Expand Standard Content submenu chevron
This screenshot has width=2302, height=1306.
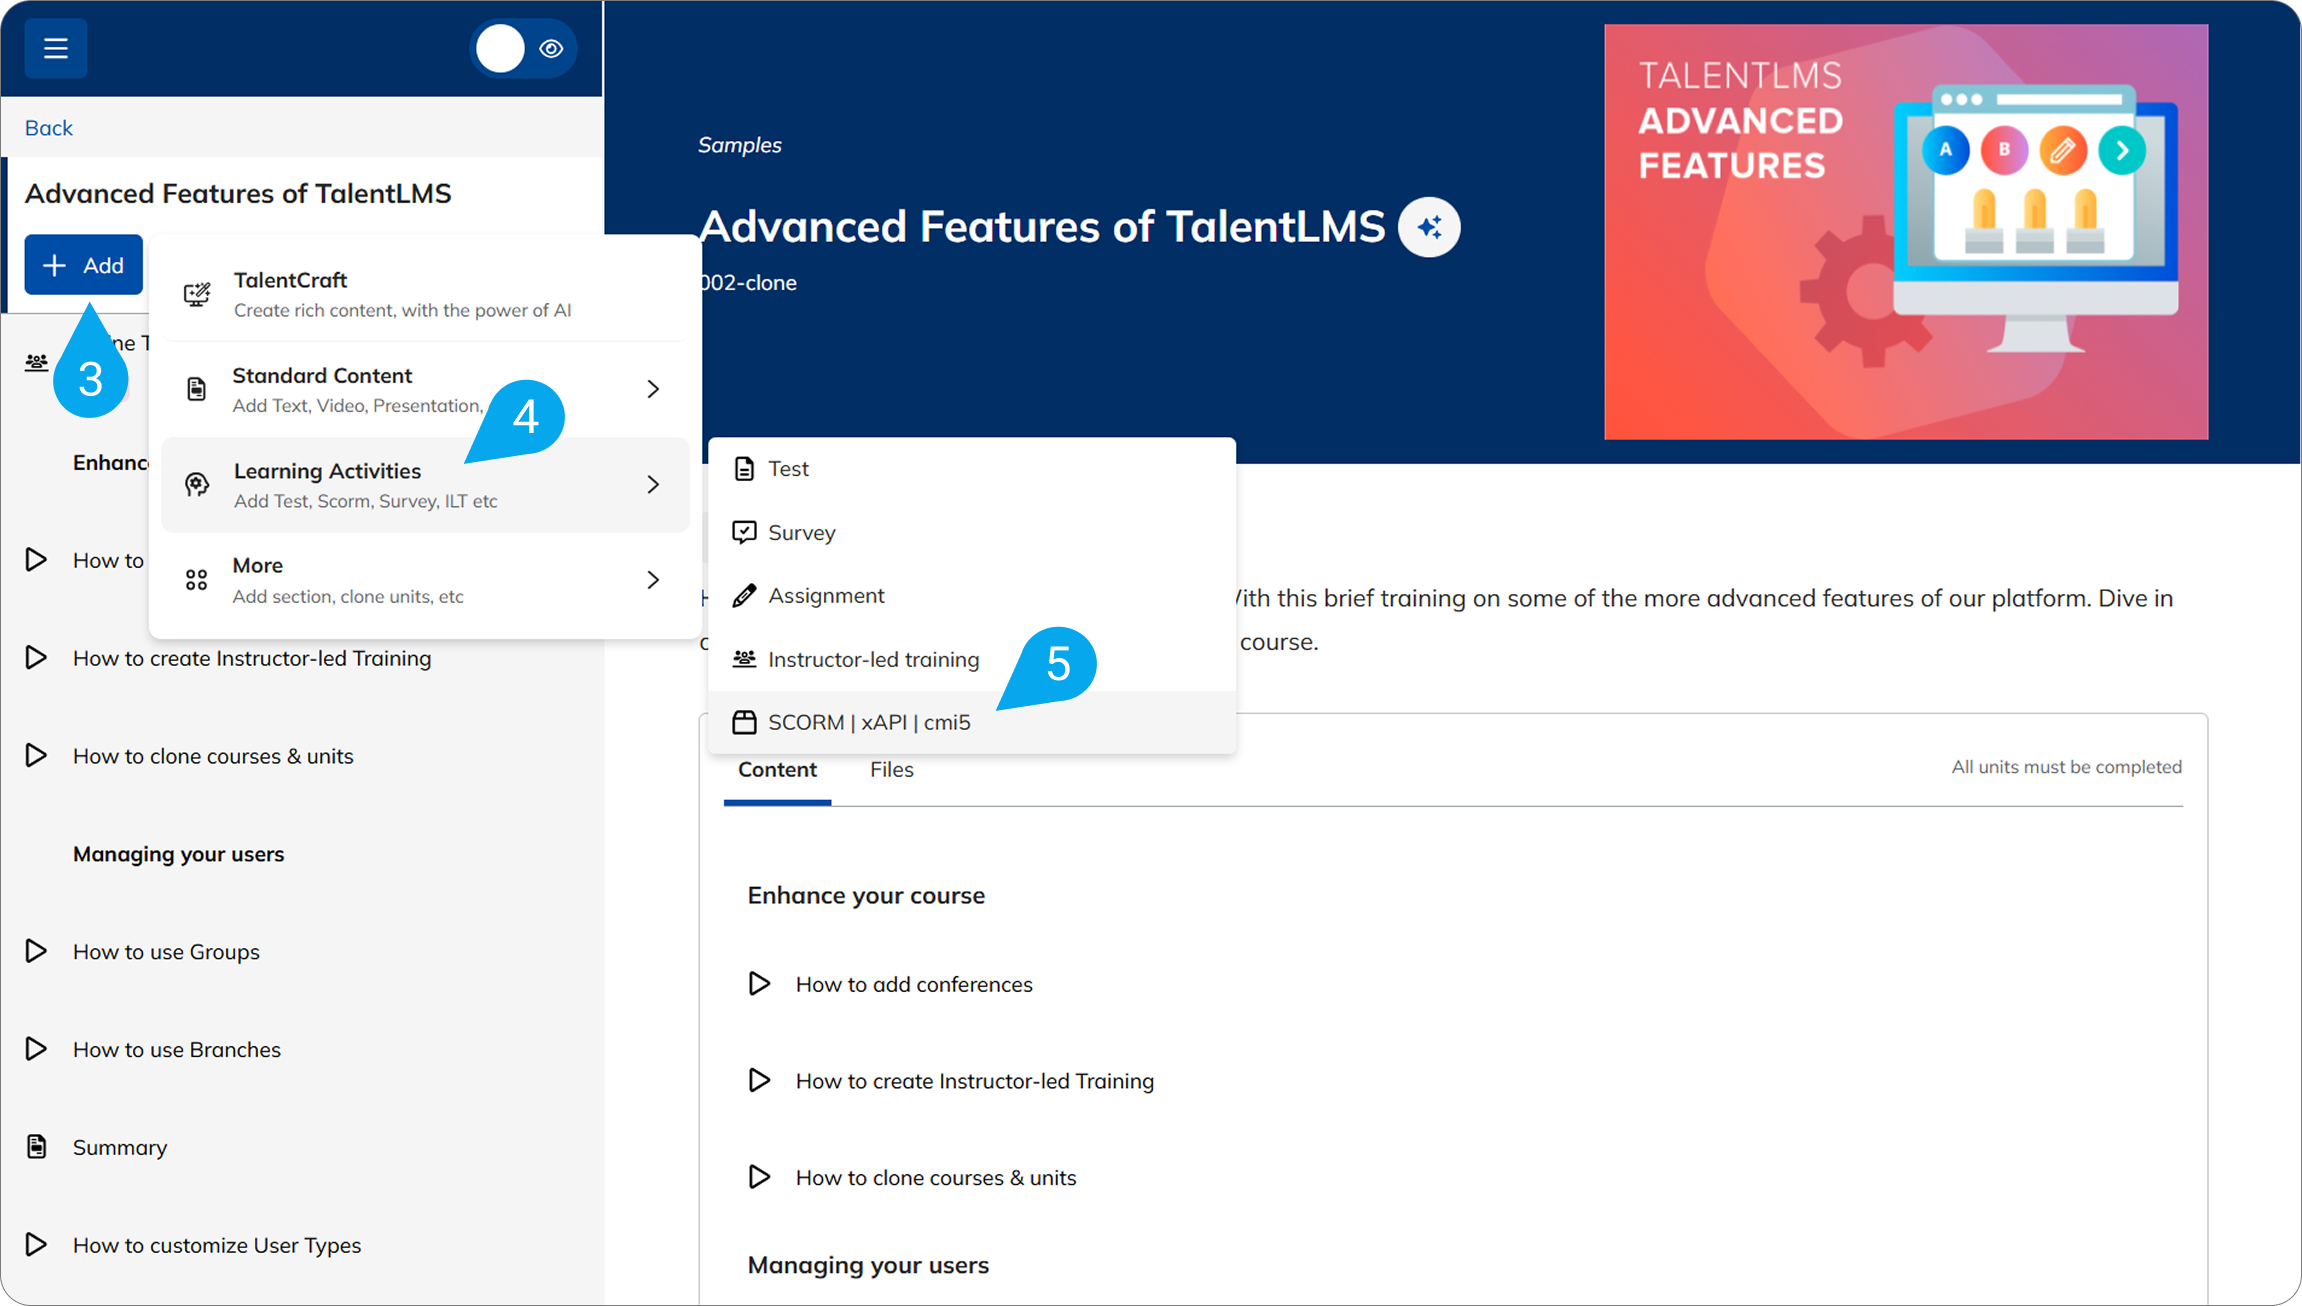point(653,389)
